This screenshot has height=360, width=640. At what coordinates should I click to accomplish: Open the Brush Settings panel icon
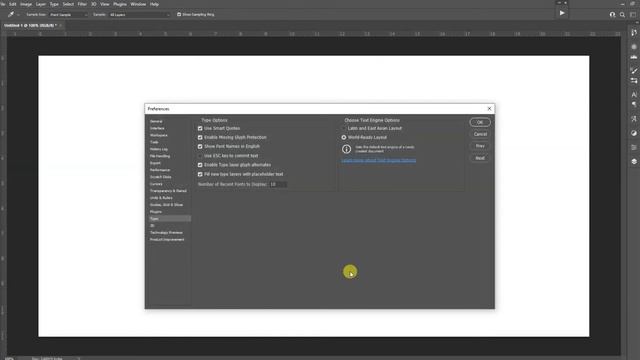tap(634, 71)
